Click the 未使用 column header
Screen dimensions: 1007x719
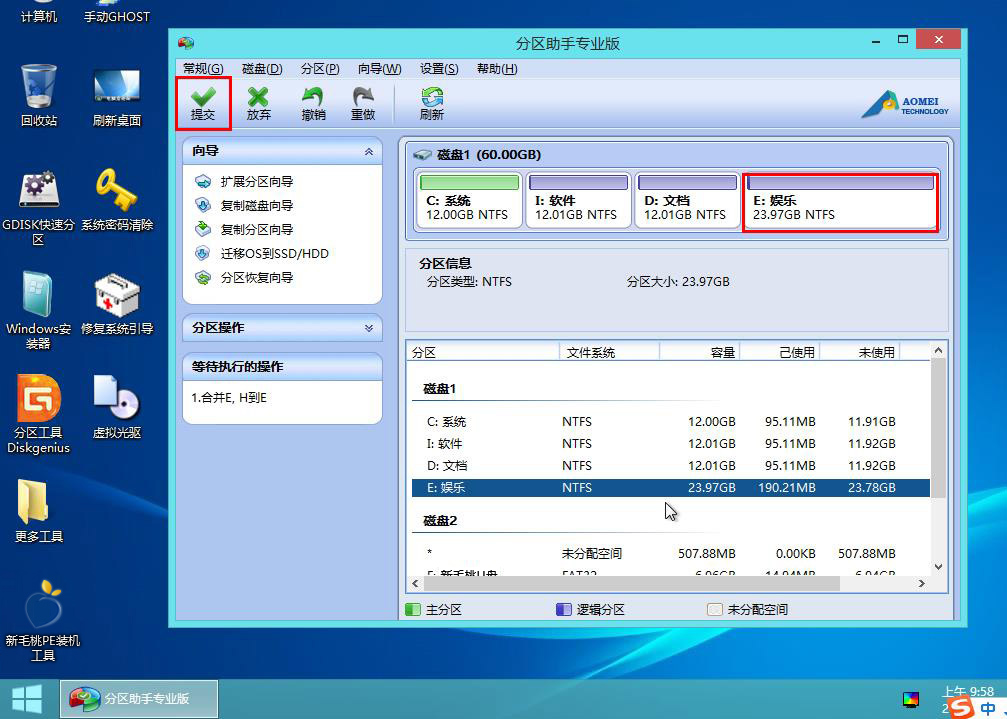click(860, 352)
